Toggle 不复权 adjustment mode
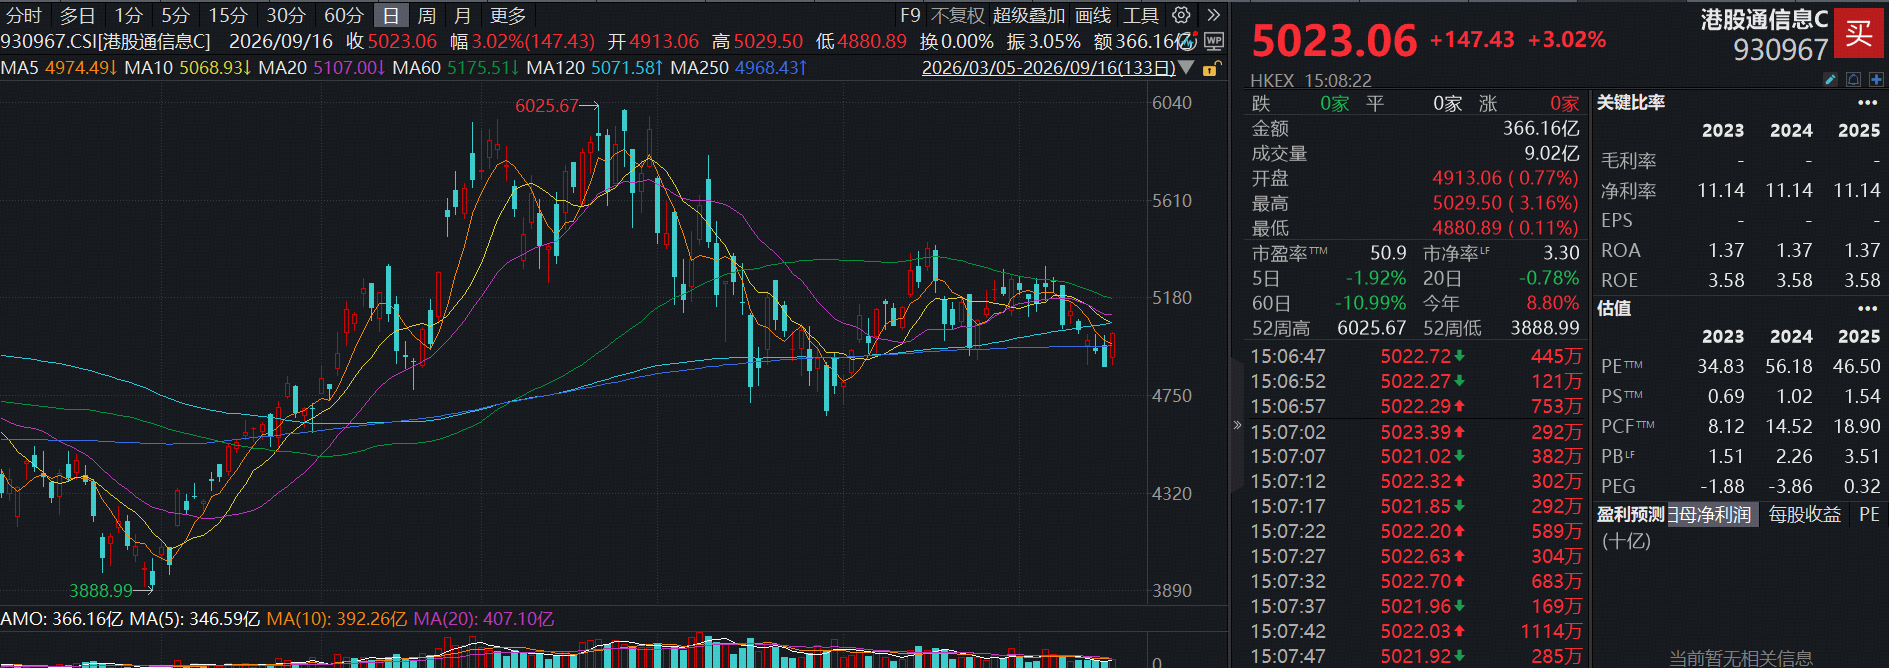The width and height of the screenshot is (1889, 668). click(958, 16)
